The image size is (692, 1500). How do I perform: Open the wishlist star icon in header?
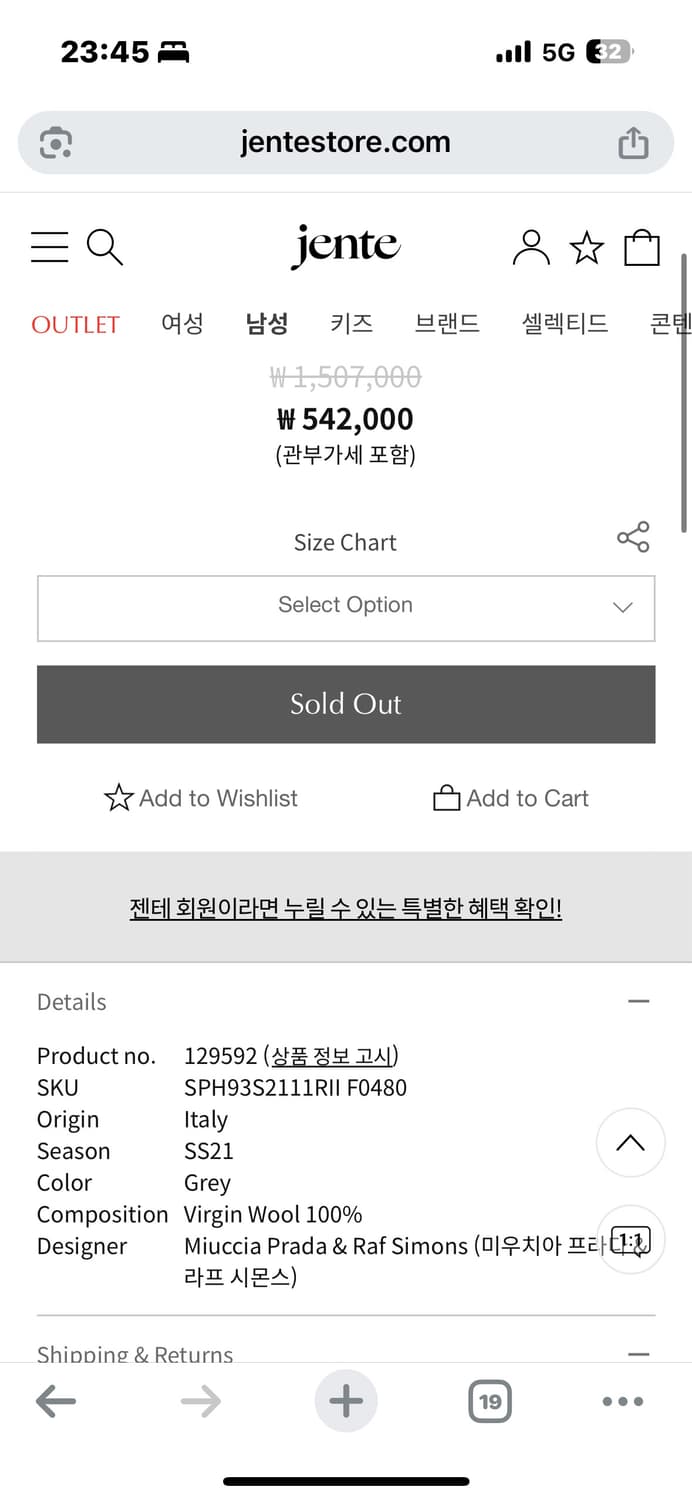coord(587,247)
